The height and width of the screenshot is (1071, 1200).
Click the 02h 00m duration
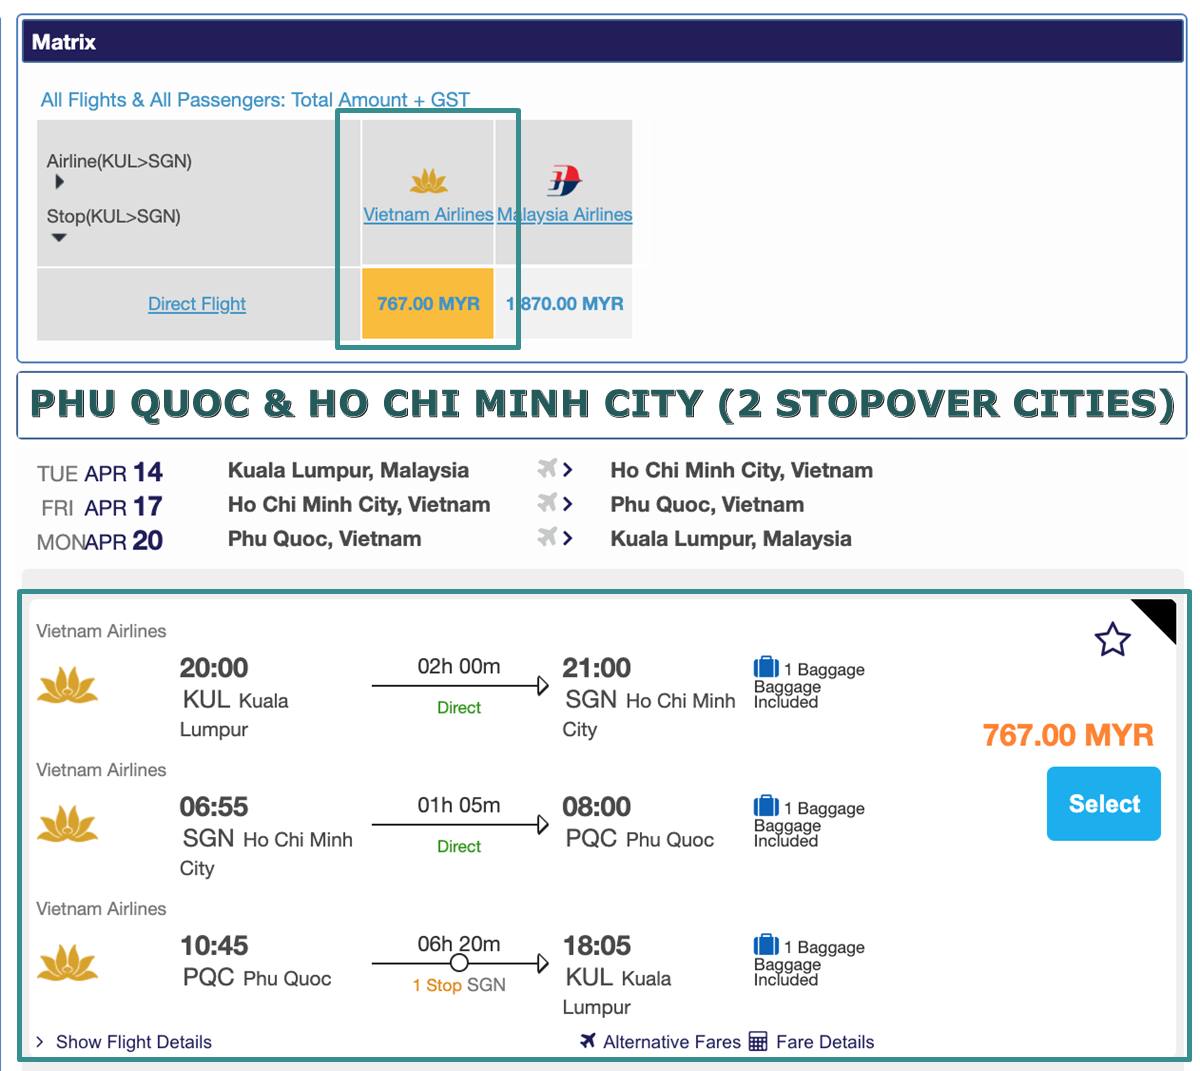459,667
